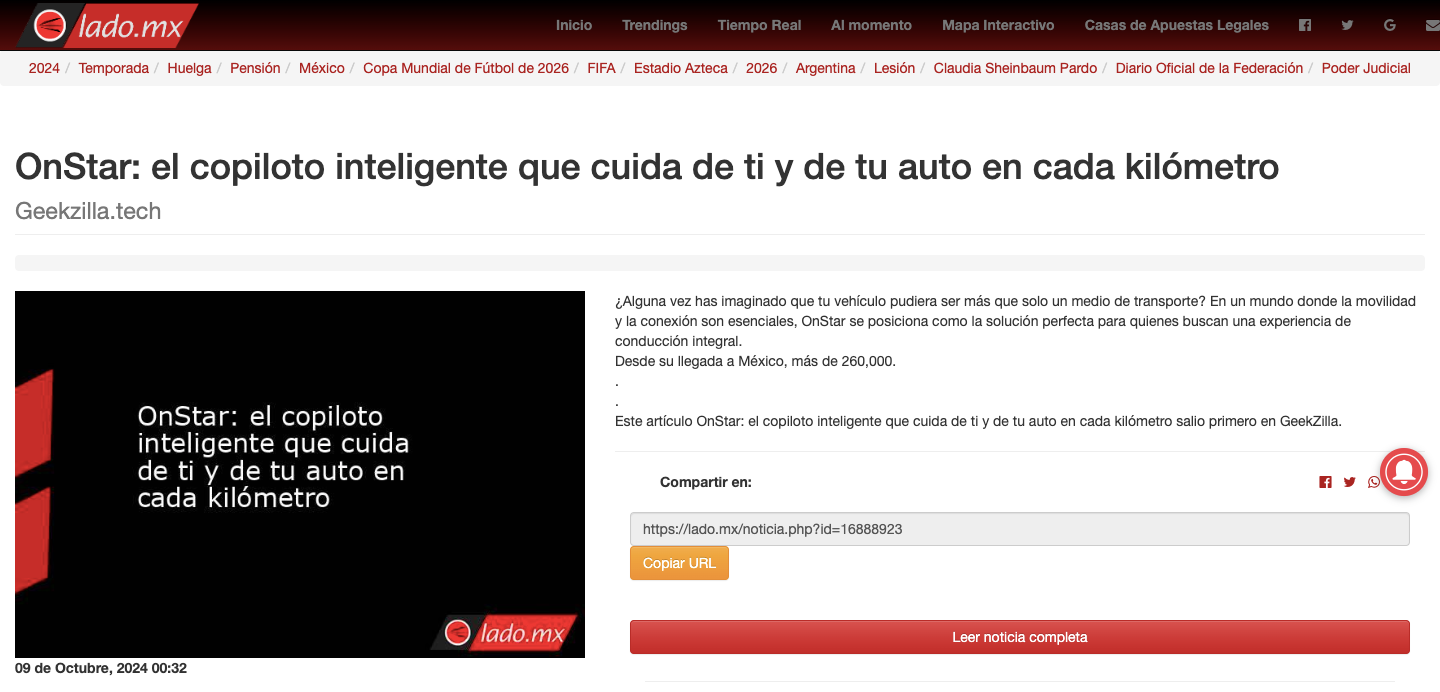Click the OnStar article headline
1440x692 pixels.
(647, 167)
